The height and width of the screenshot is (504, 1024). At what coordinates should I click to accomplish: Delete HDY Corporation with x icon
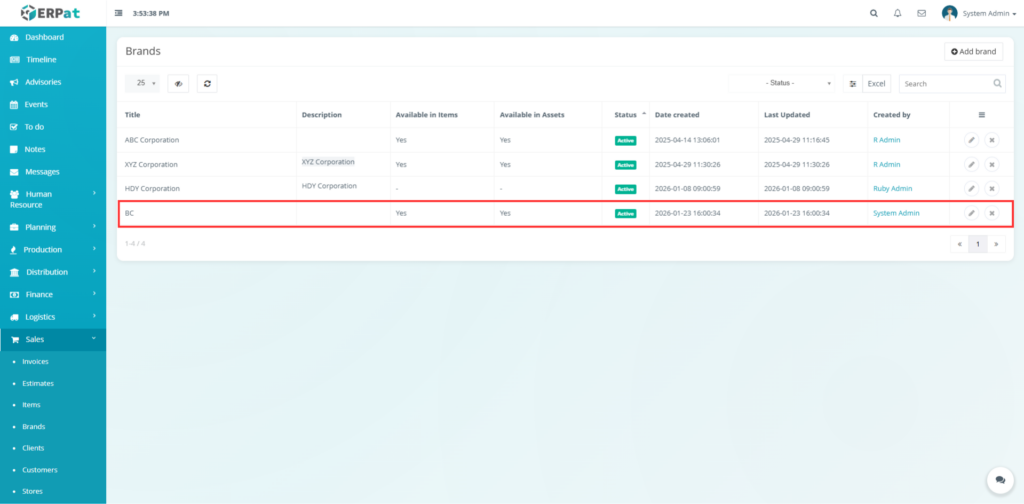click(x=992, y=189)
